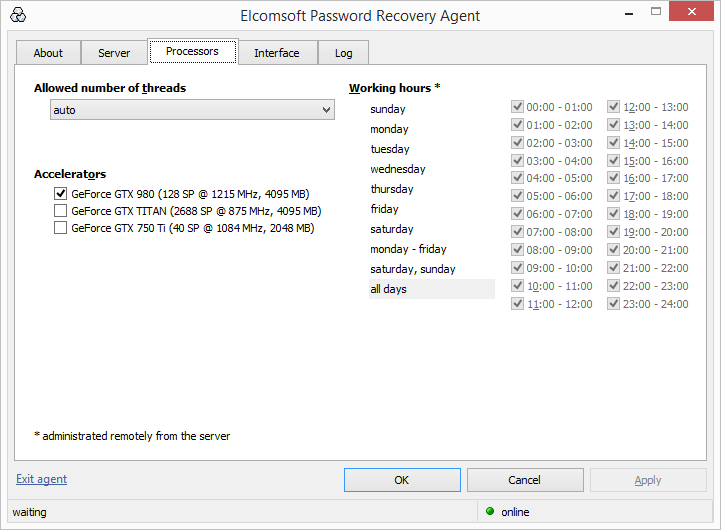Minimize the Password Recovery Agent window
This screenshot has width=721, height=530.
coord(628,14)
